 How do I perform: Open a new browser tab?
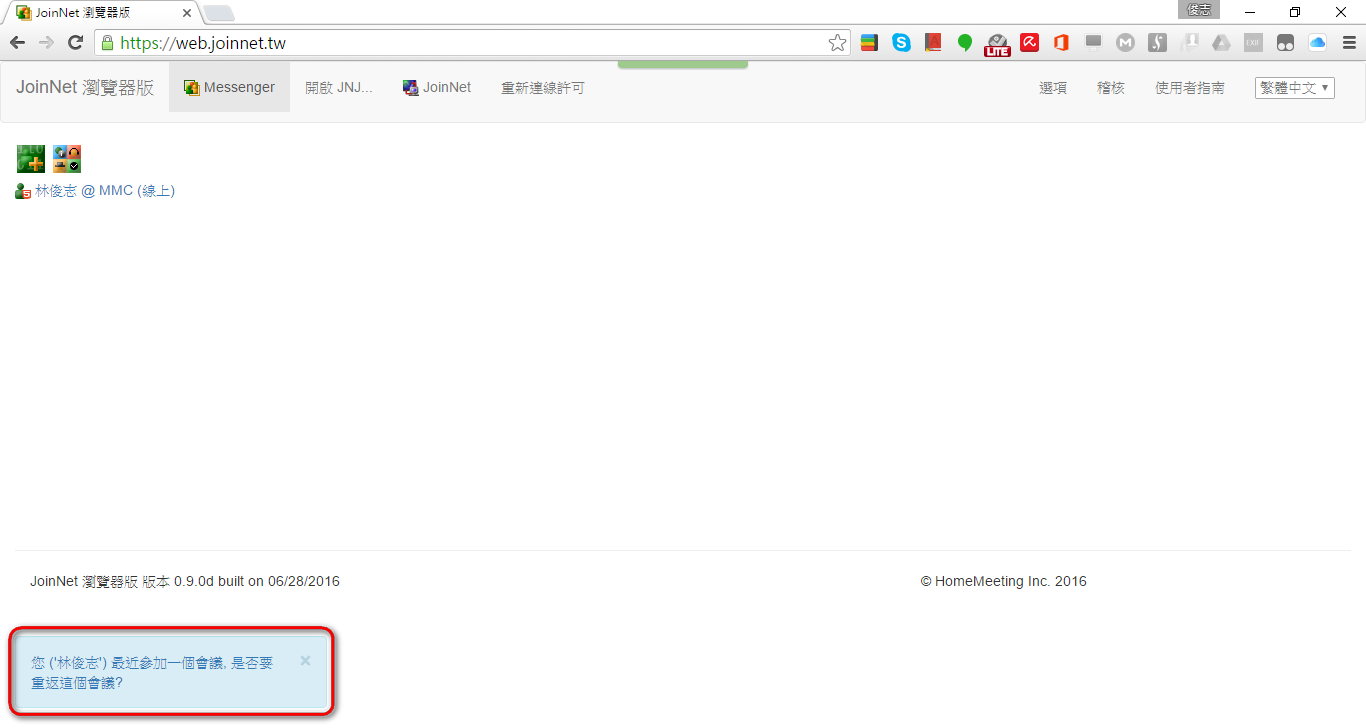click(219, 13)
